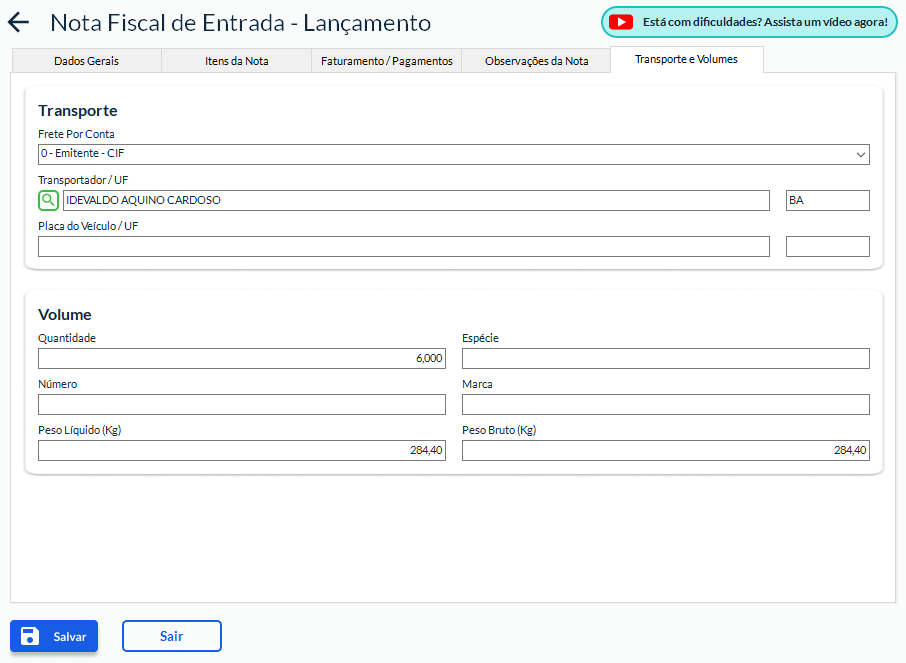Expand the Frete Por Conta dropdown
Viewport: 906px width, 663px height.
pyautogui.click(x=453, y=154)
